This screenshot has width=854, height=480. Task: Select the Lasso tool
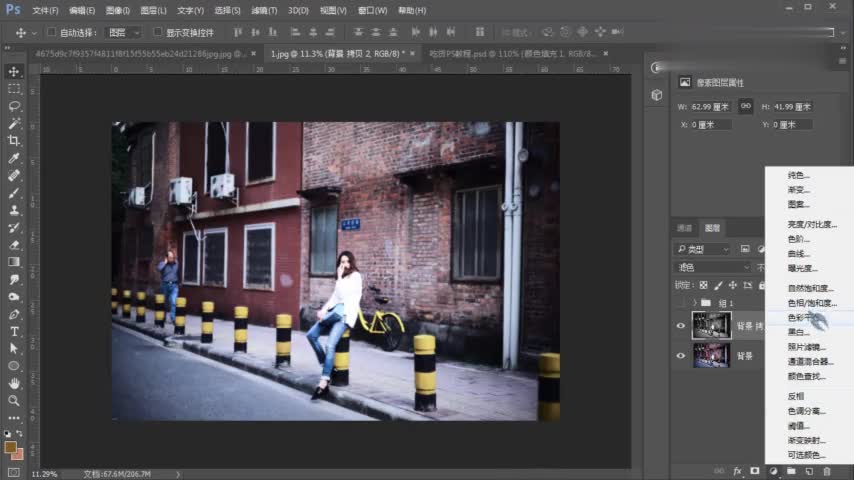point(14,106)
